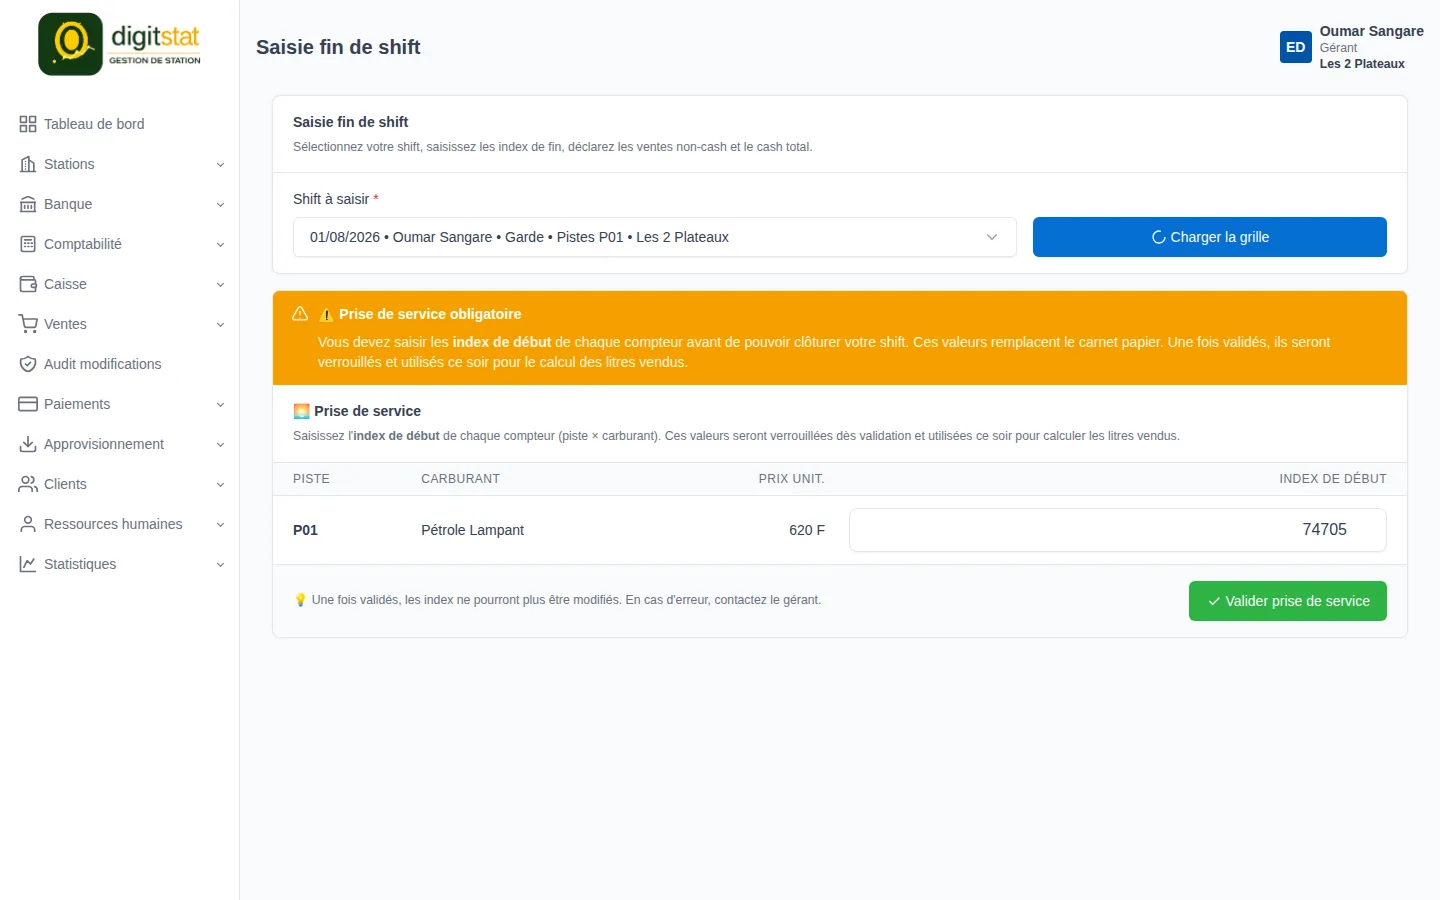The image size is (1440, 900).
Task: Click the index de début field for P01
Action: click(1118, 530)
